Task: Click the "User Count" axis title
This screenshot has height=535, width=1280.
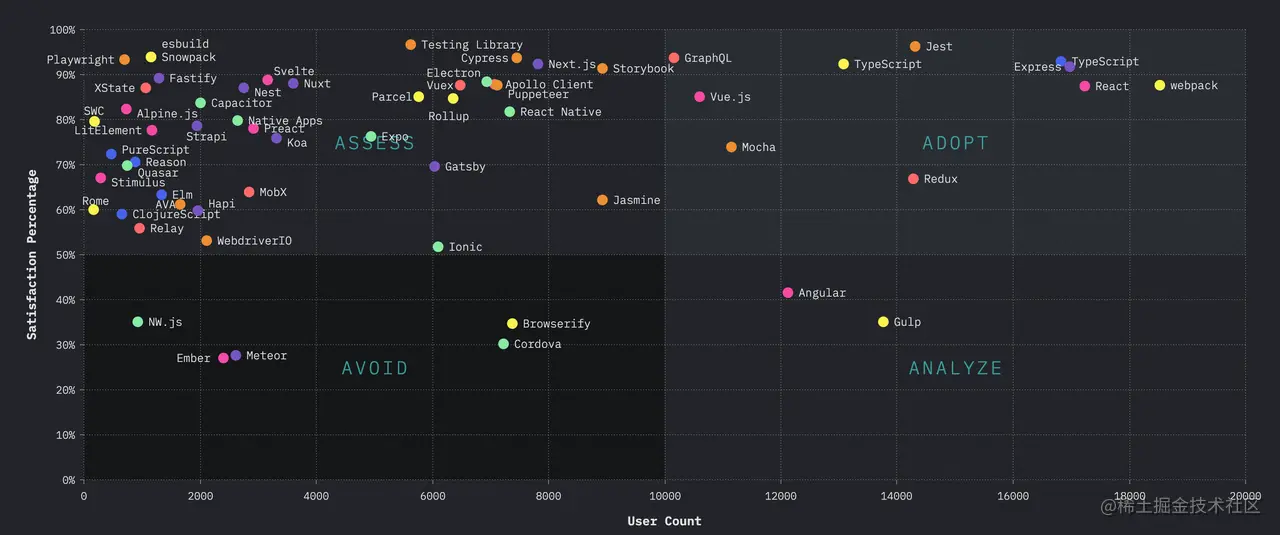Action: tap(664, 521)
